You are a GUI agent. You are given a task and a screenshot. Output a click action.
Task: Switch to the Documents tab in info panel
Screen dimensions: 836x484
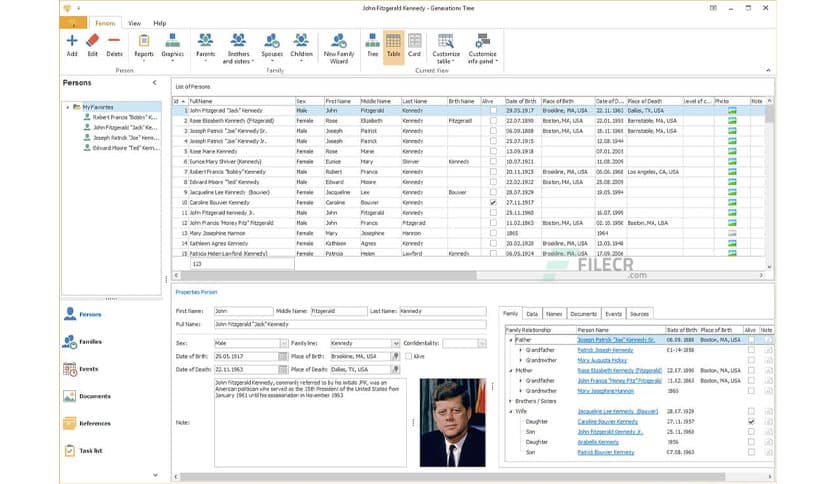coord(584,314)
